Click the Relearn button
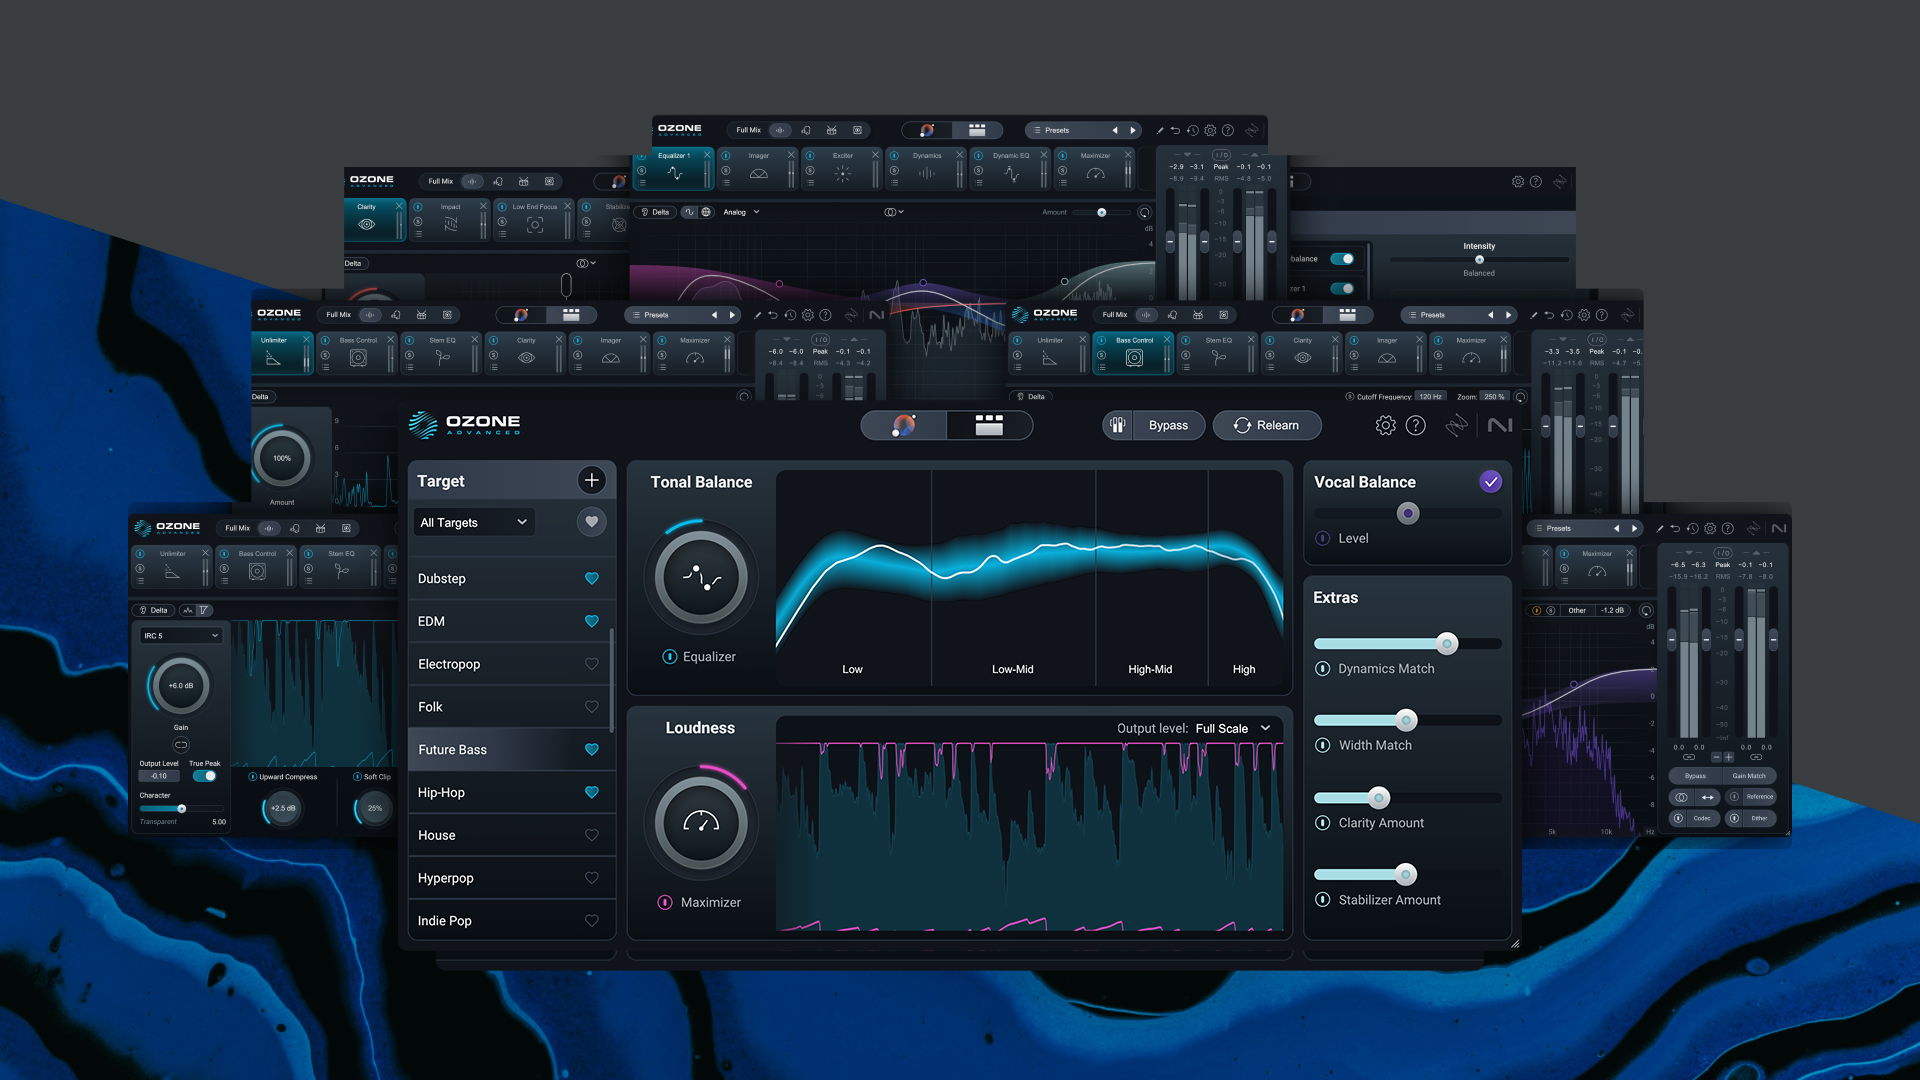1920x1080 pixels. [x=1266, y=426]
